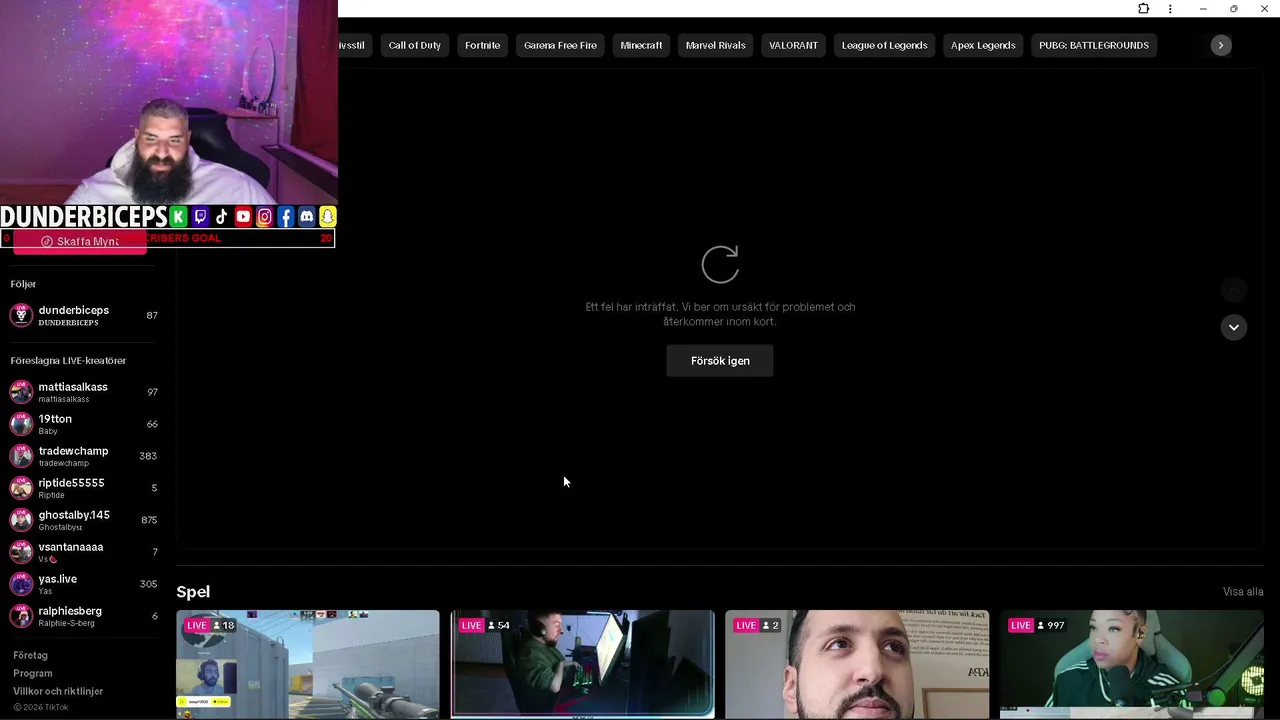Click the Föreslagna LIVE-kreatörer heading
1280x720 pixels.
point(68,360)
